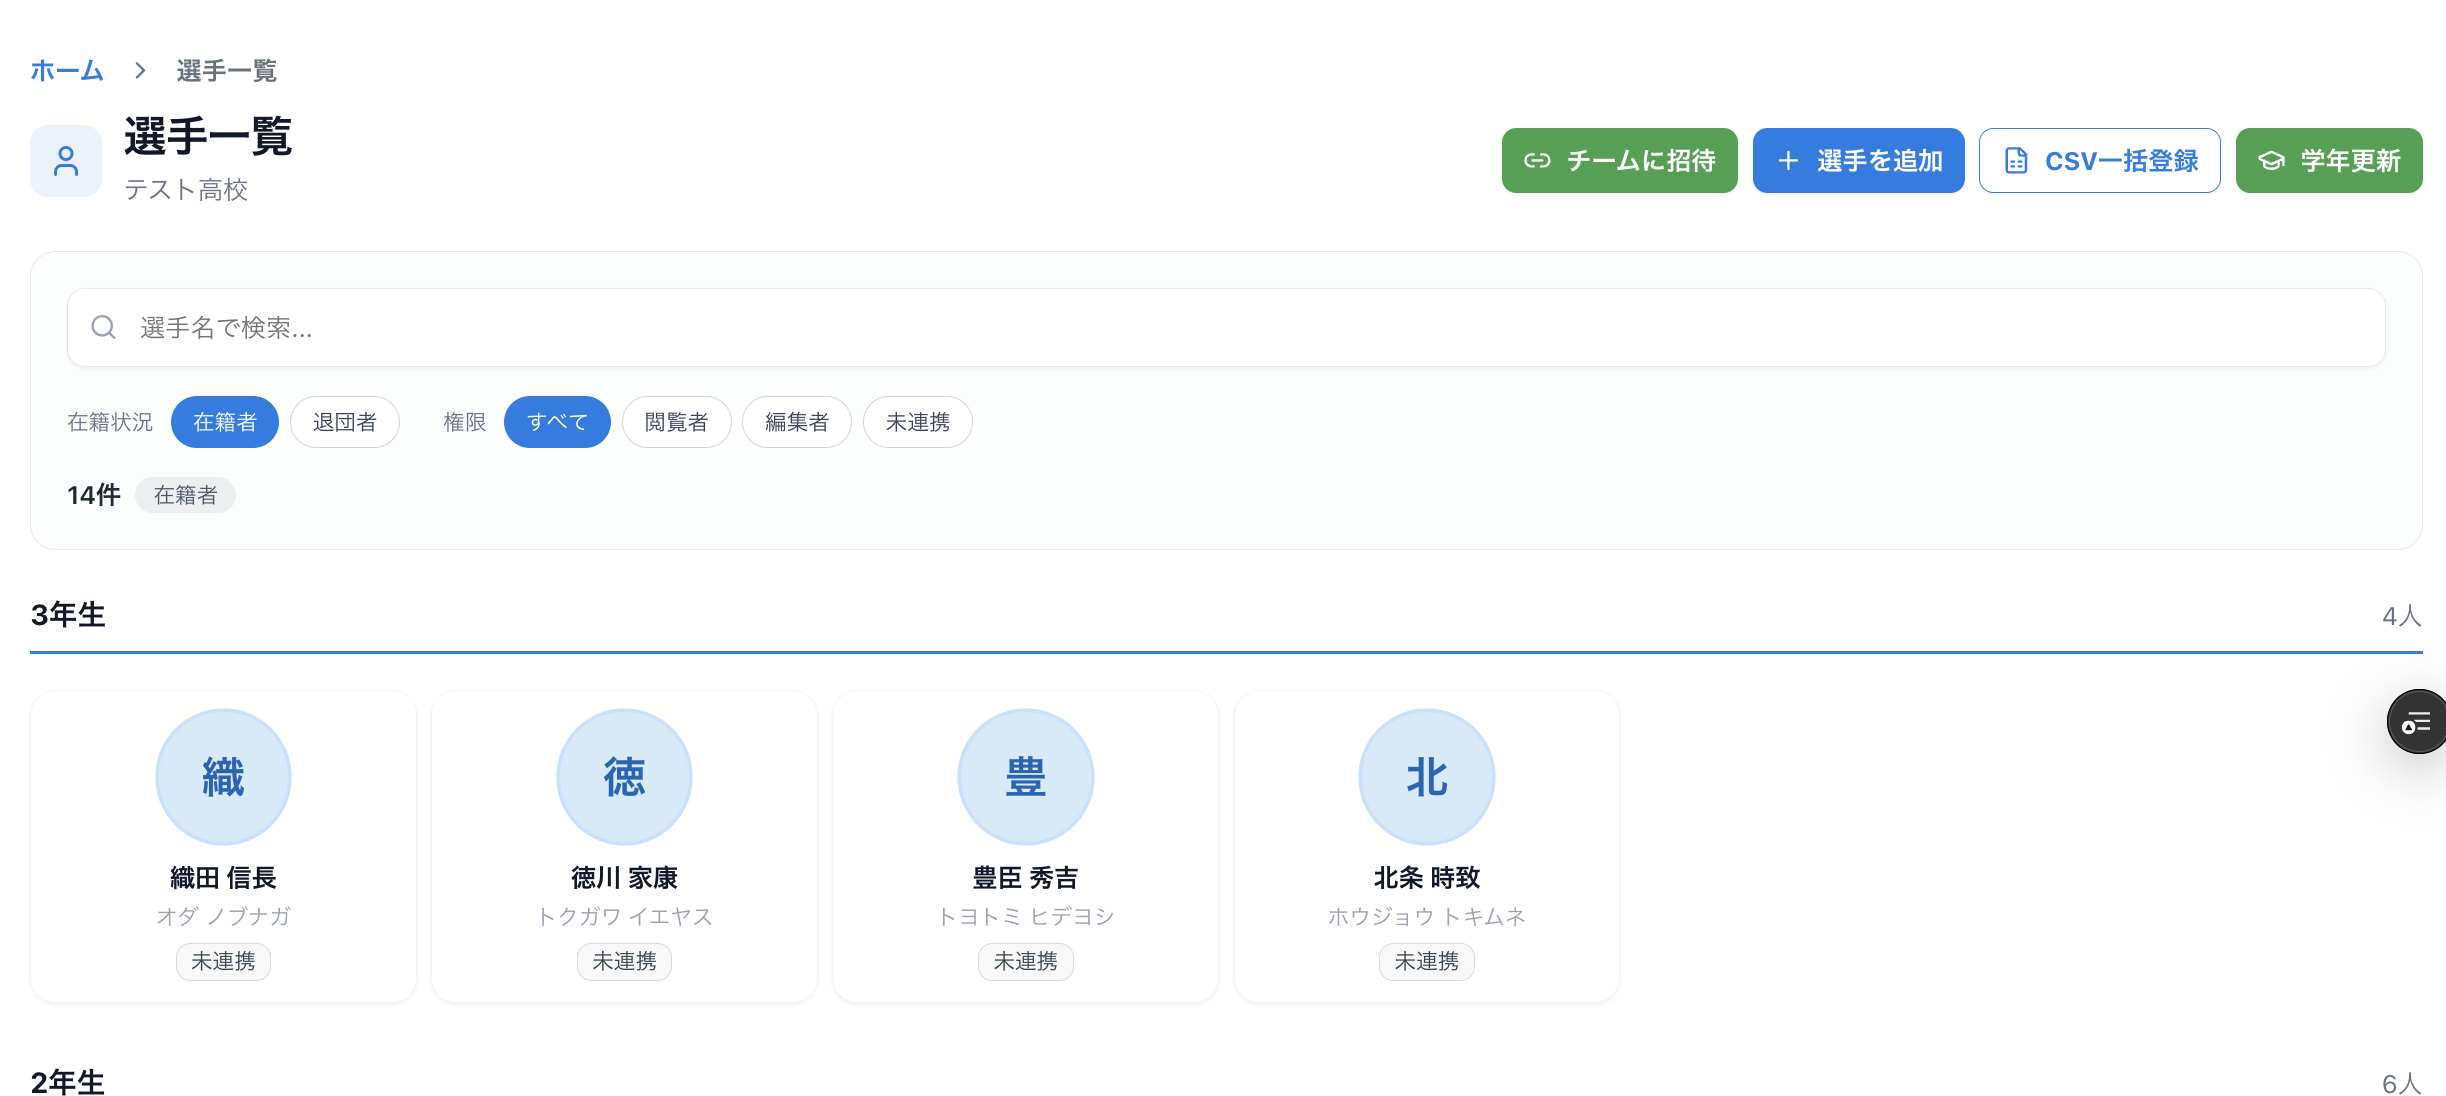Click 織田 信長's round avatar

(x=223, y=777)
